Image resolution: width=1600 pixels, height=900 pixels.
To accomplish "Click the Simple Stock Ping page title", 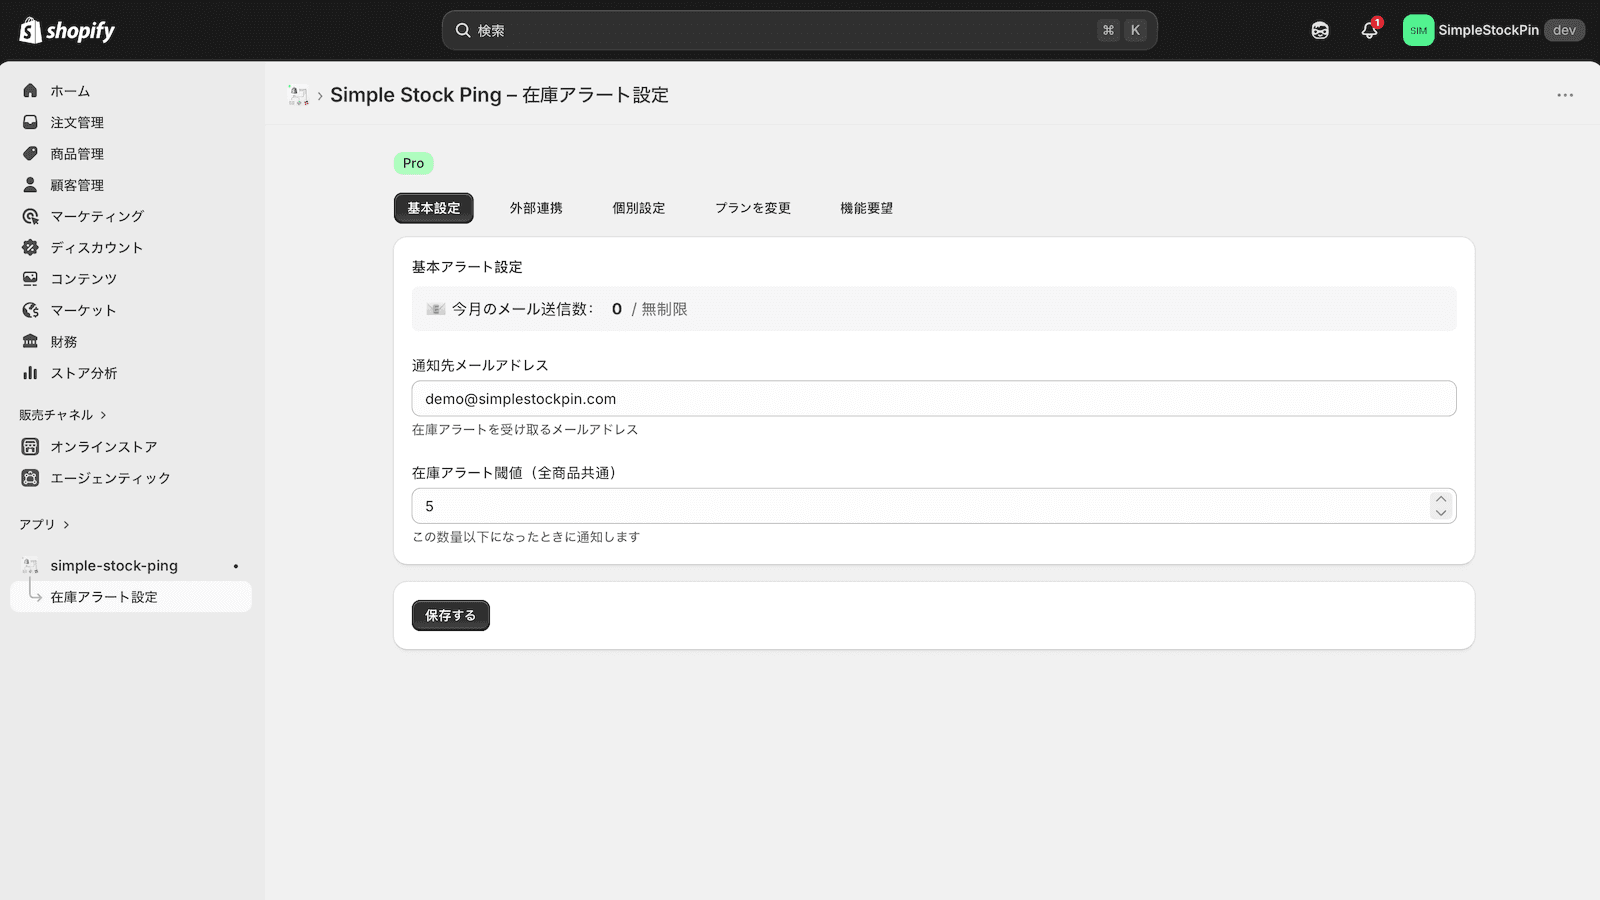I will pos(499,95).
